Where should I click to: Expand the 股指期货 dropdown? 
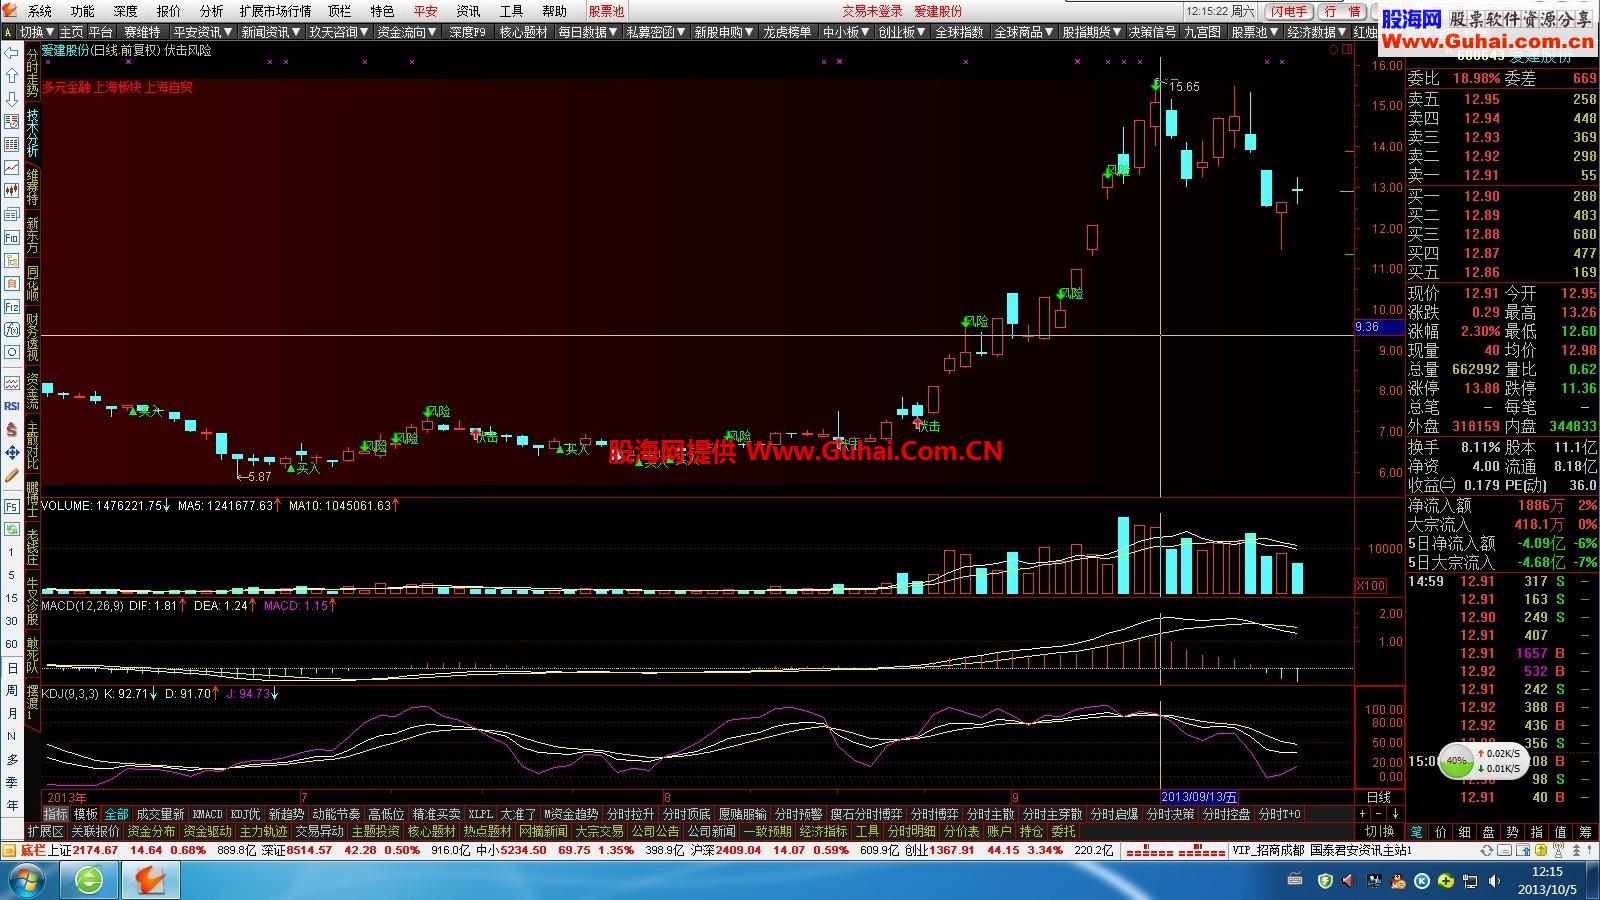pyautogui.click(x=1093, y=32)
